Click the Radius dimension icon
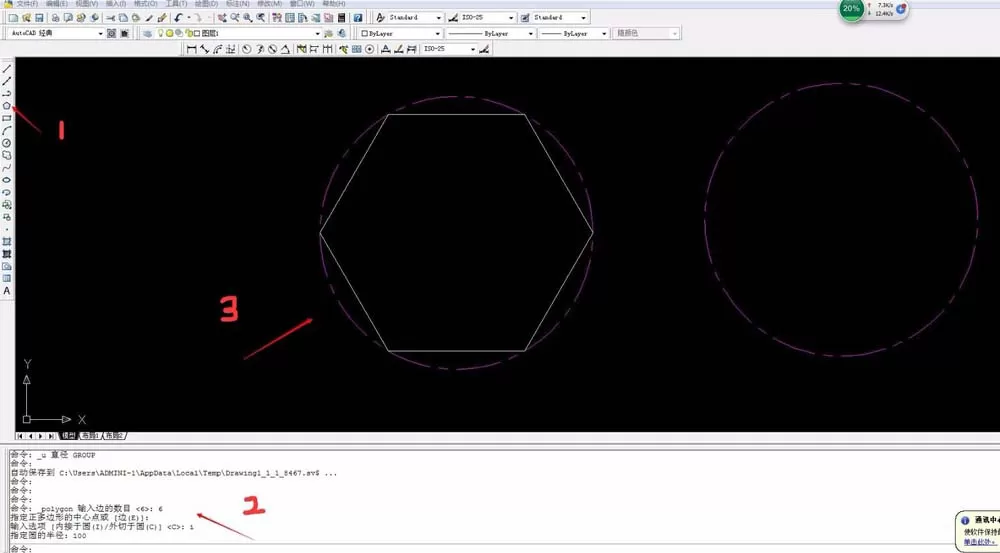The width and height of the screenshot is (1000, 553). click(x=246, y=49)
